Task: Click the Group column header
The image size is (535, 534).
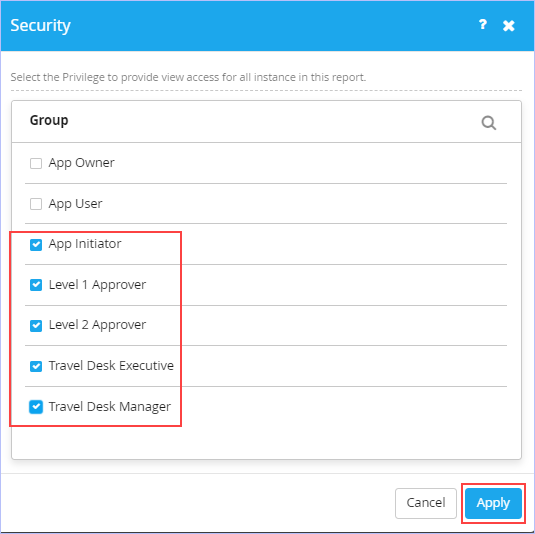Action: click(x=49, y=120)
